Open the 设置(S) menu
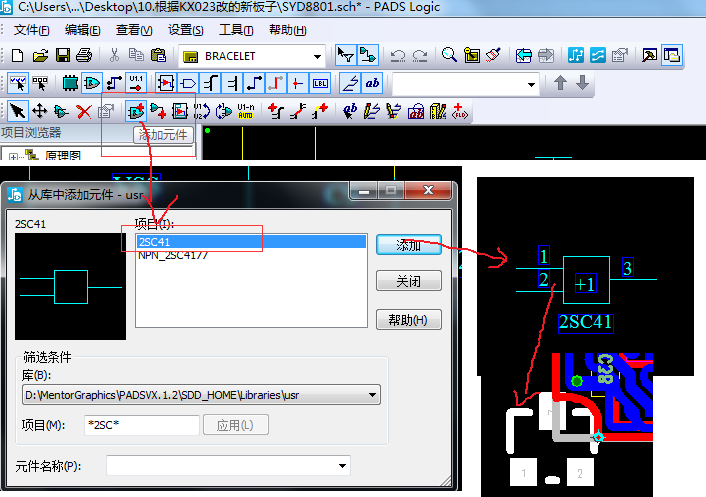 186,30
